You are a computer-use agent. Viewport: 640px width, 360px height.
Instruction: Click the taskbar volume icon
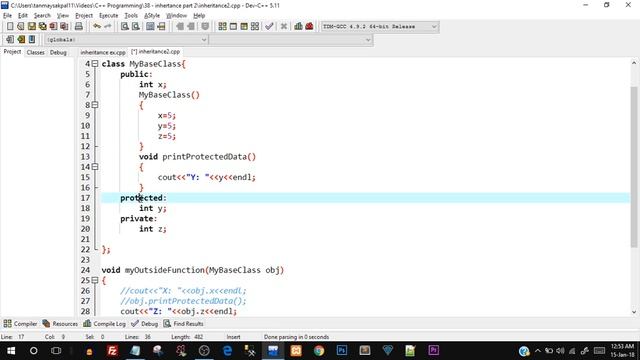tap(560, 351)
